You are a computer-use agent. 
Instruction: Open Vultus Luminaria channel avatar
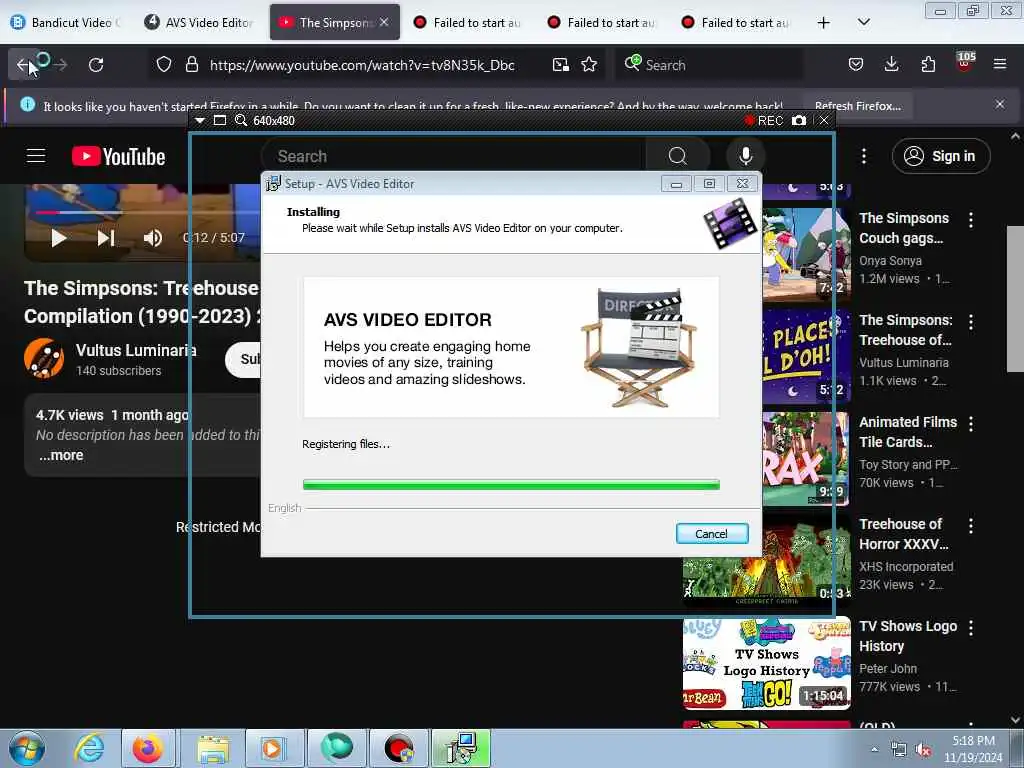pyautogui.click(x=44, y=358)
